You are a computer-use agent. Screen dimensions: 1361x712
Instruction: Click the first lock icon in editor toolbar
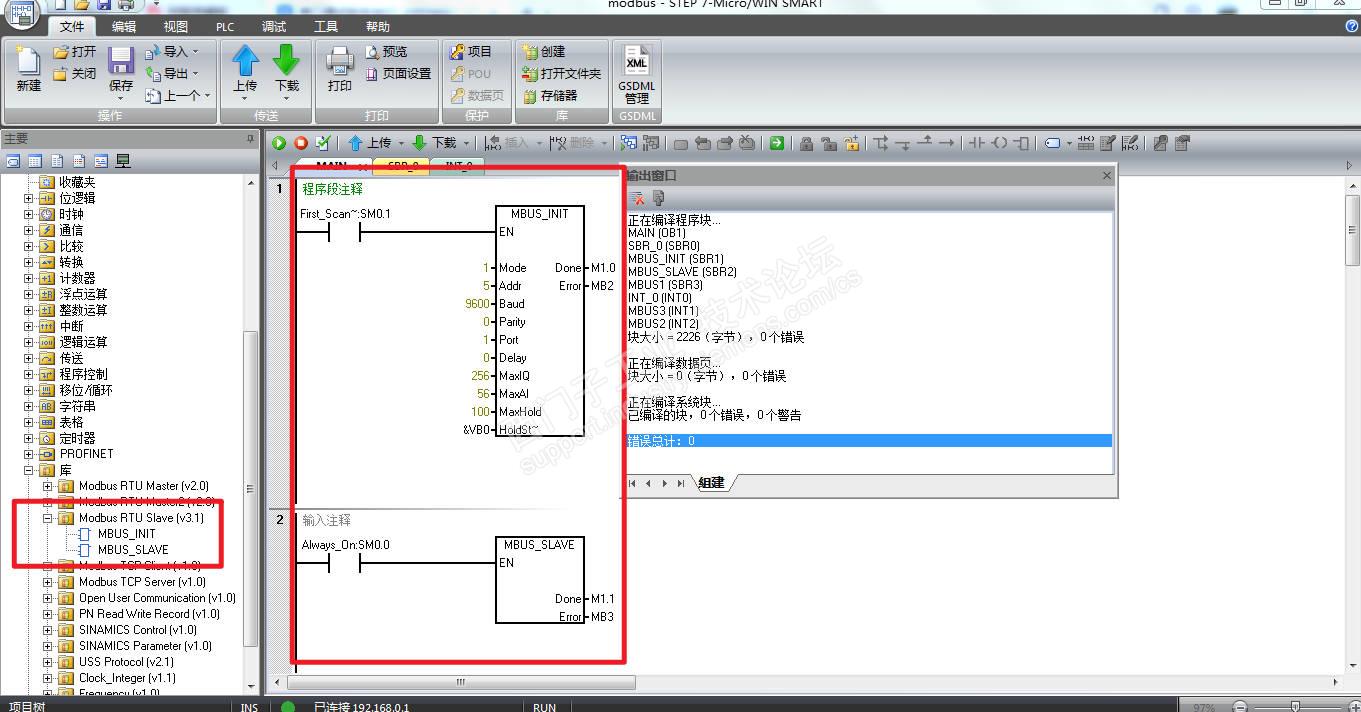pyautogui.click(x=806, y=144)
